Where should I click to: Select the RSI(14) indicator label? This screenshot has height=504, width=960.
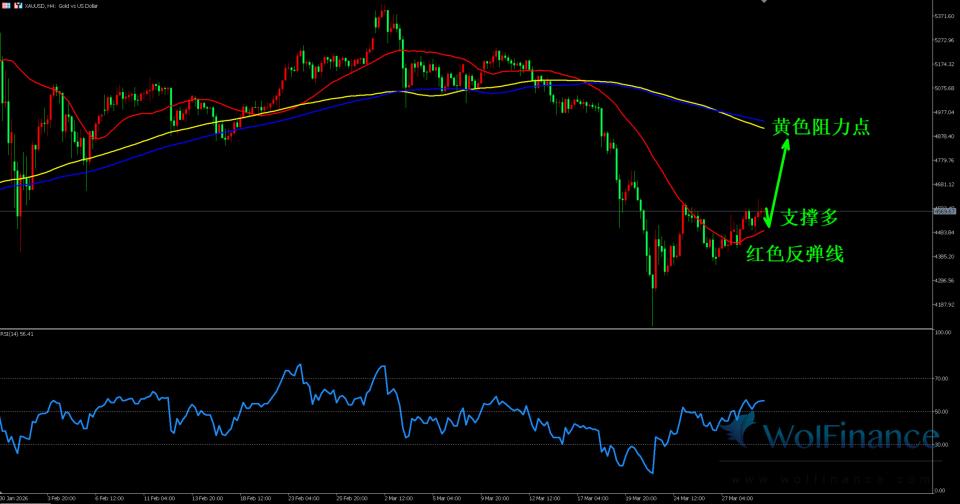point(19,334)
